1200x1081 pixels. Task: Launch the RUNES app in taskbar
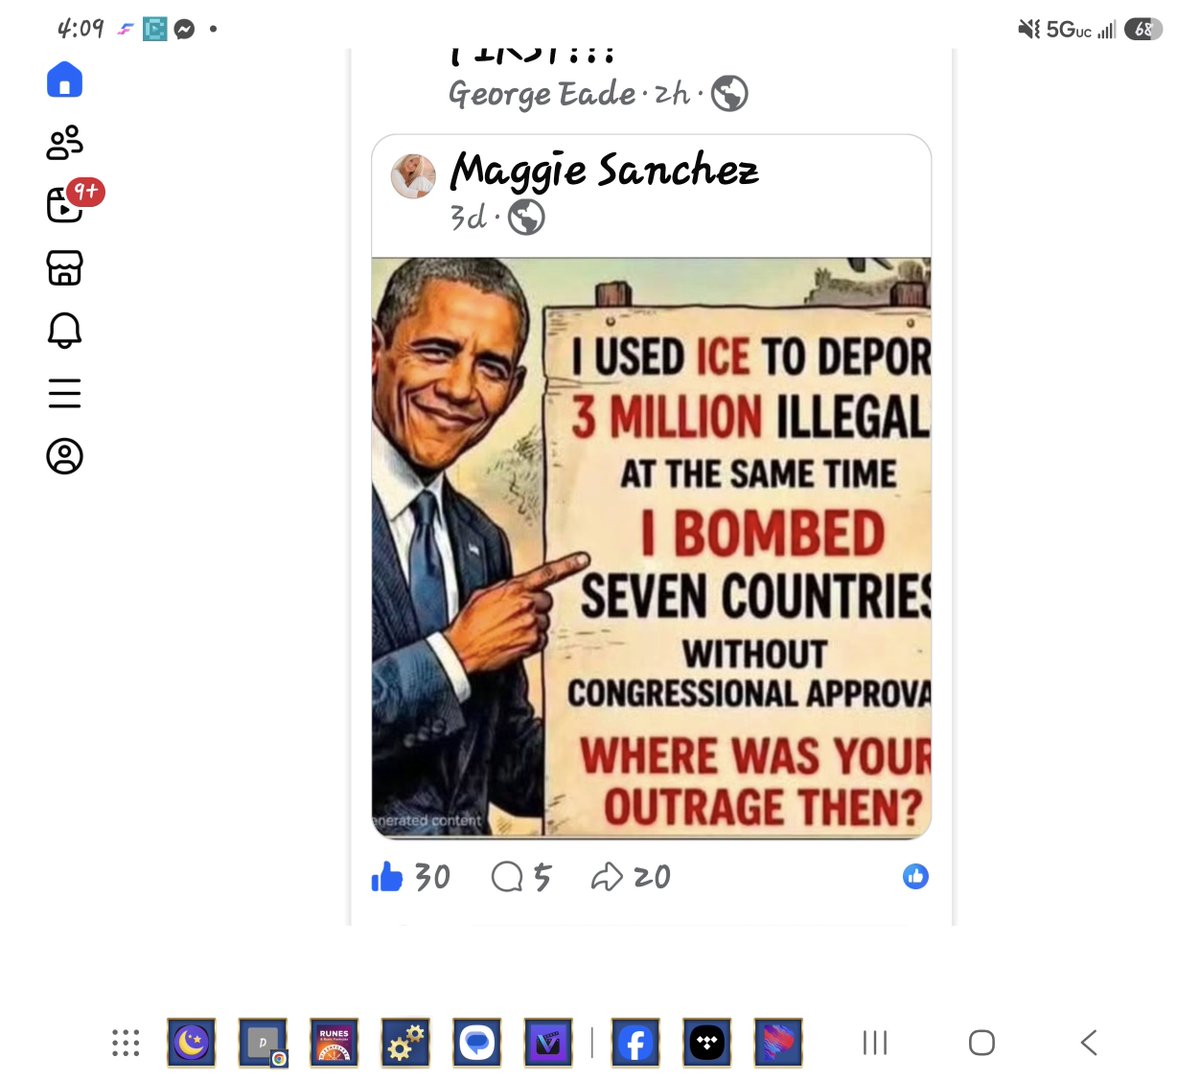(334, 1043)
